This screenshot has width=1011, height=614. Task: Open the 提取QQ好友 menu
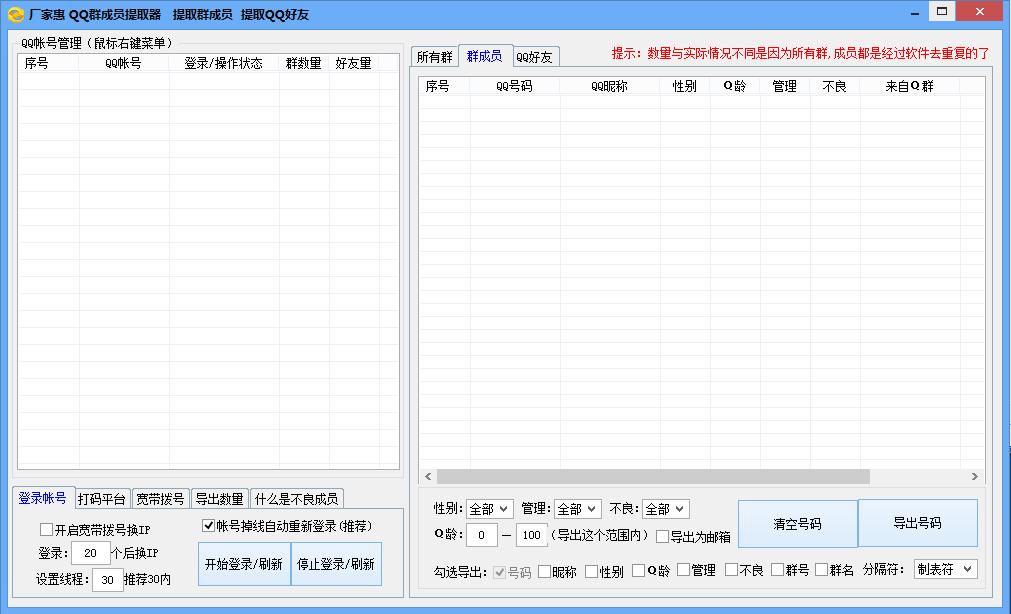[x=276, y=14]
